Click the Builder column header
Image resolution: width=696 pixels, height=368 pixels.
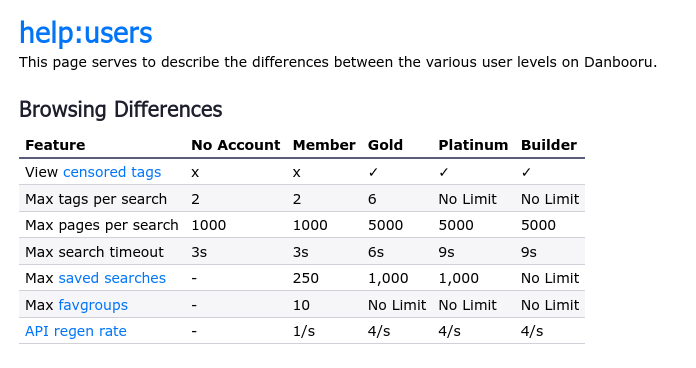point(549,145)
